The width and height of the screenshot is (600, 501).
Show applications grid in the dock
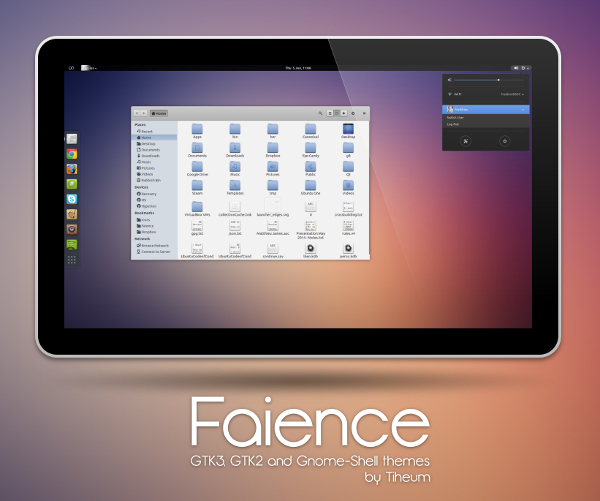click(72, 260)
